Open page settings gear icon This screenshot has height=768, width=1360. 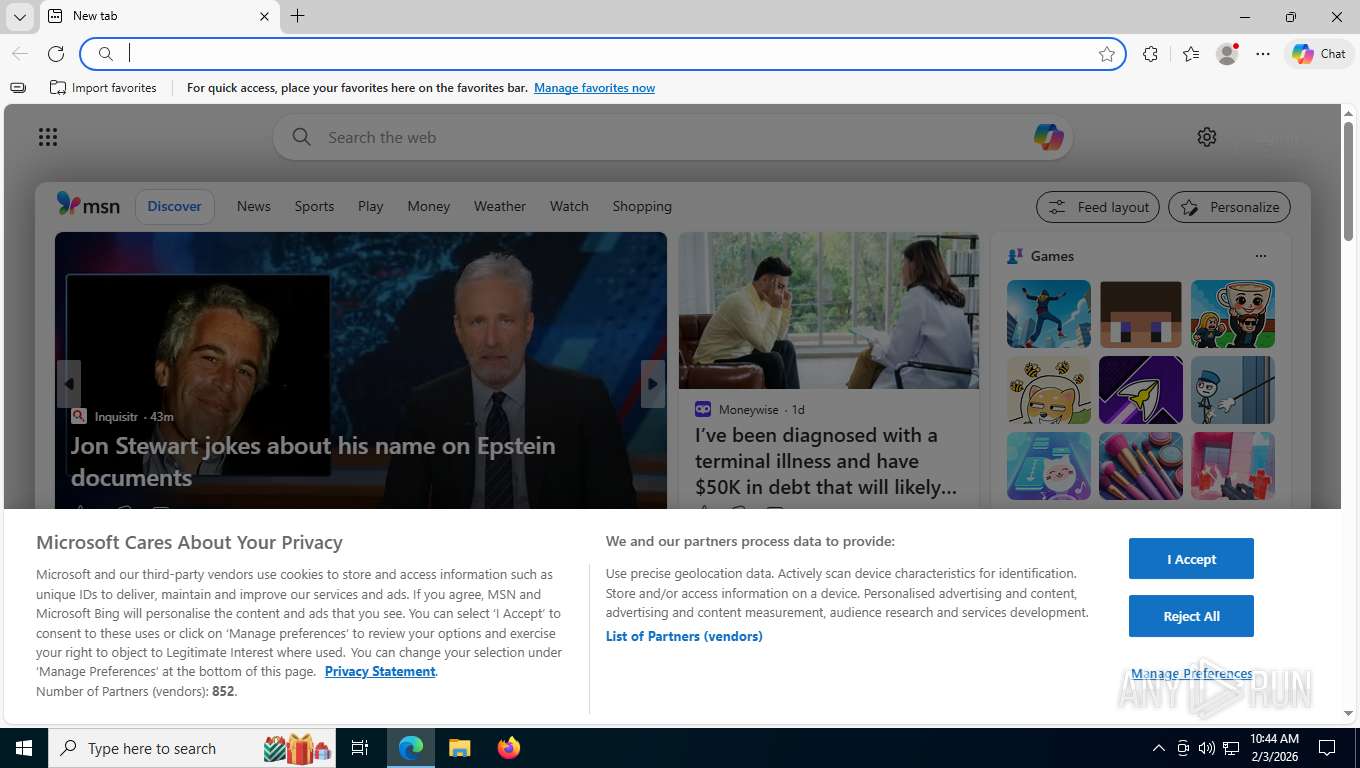(x=1207, y=137)
